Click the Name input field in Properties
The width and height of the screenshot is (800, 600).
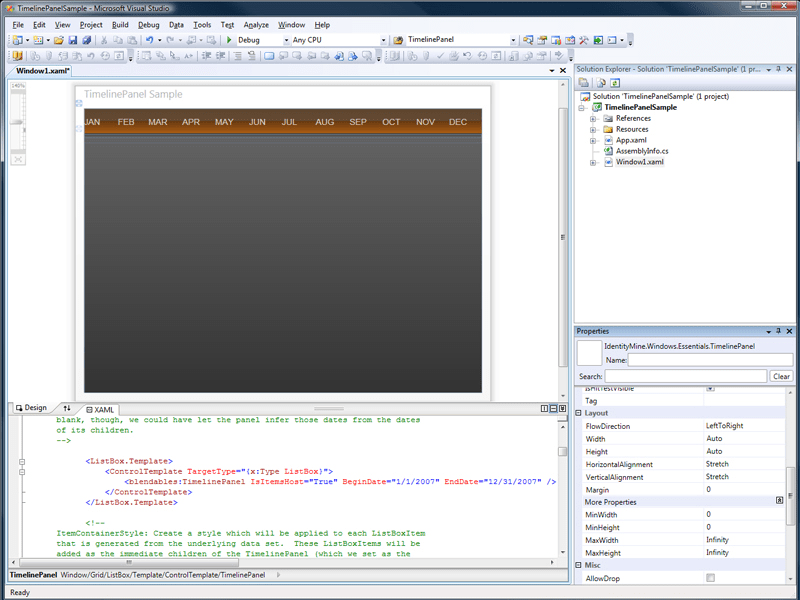point(712,359)
